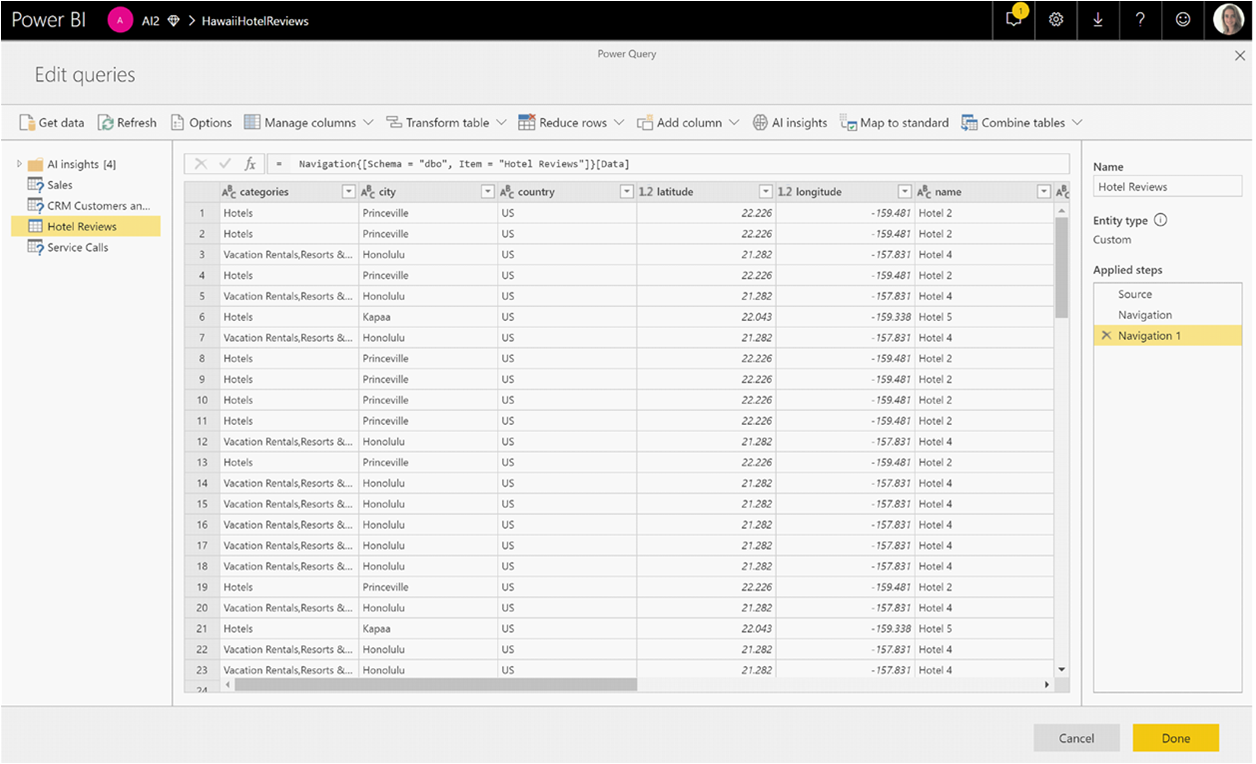
Task: Click the Refresh toolbar button
Action: click(x=127, y=123)
